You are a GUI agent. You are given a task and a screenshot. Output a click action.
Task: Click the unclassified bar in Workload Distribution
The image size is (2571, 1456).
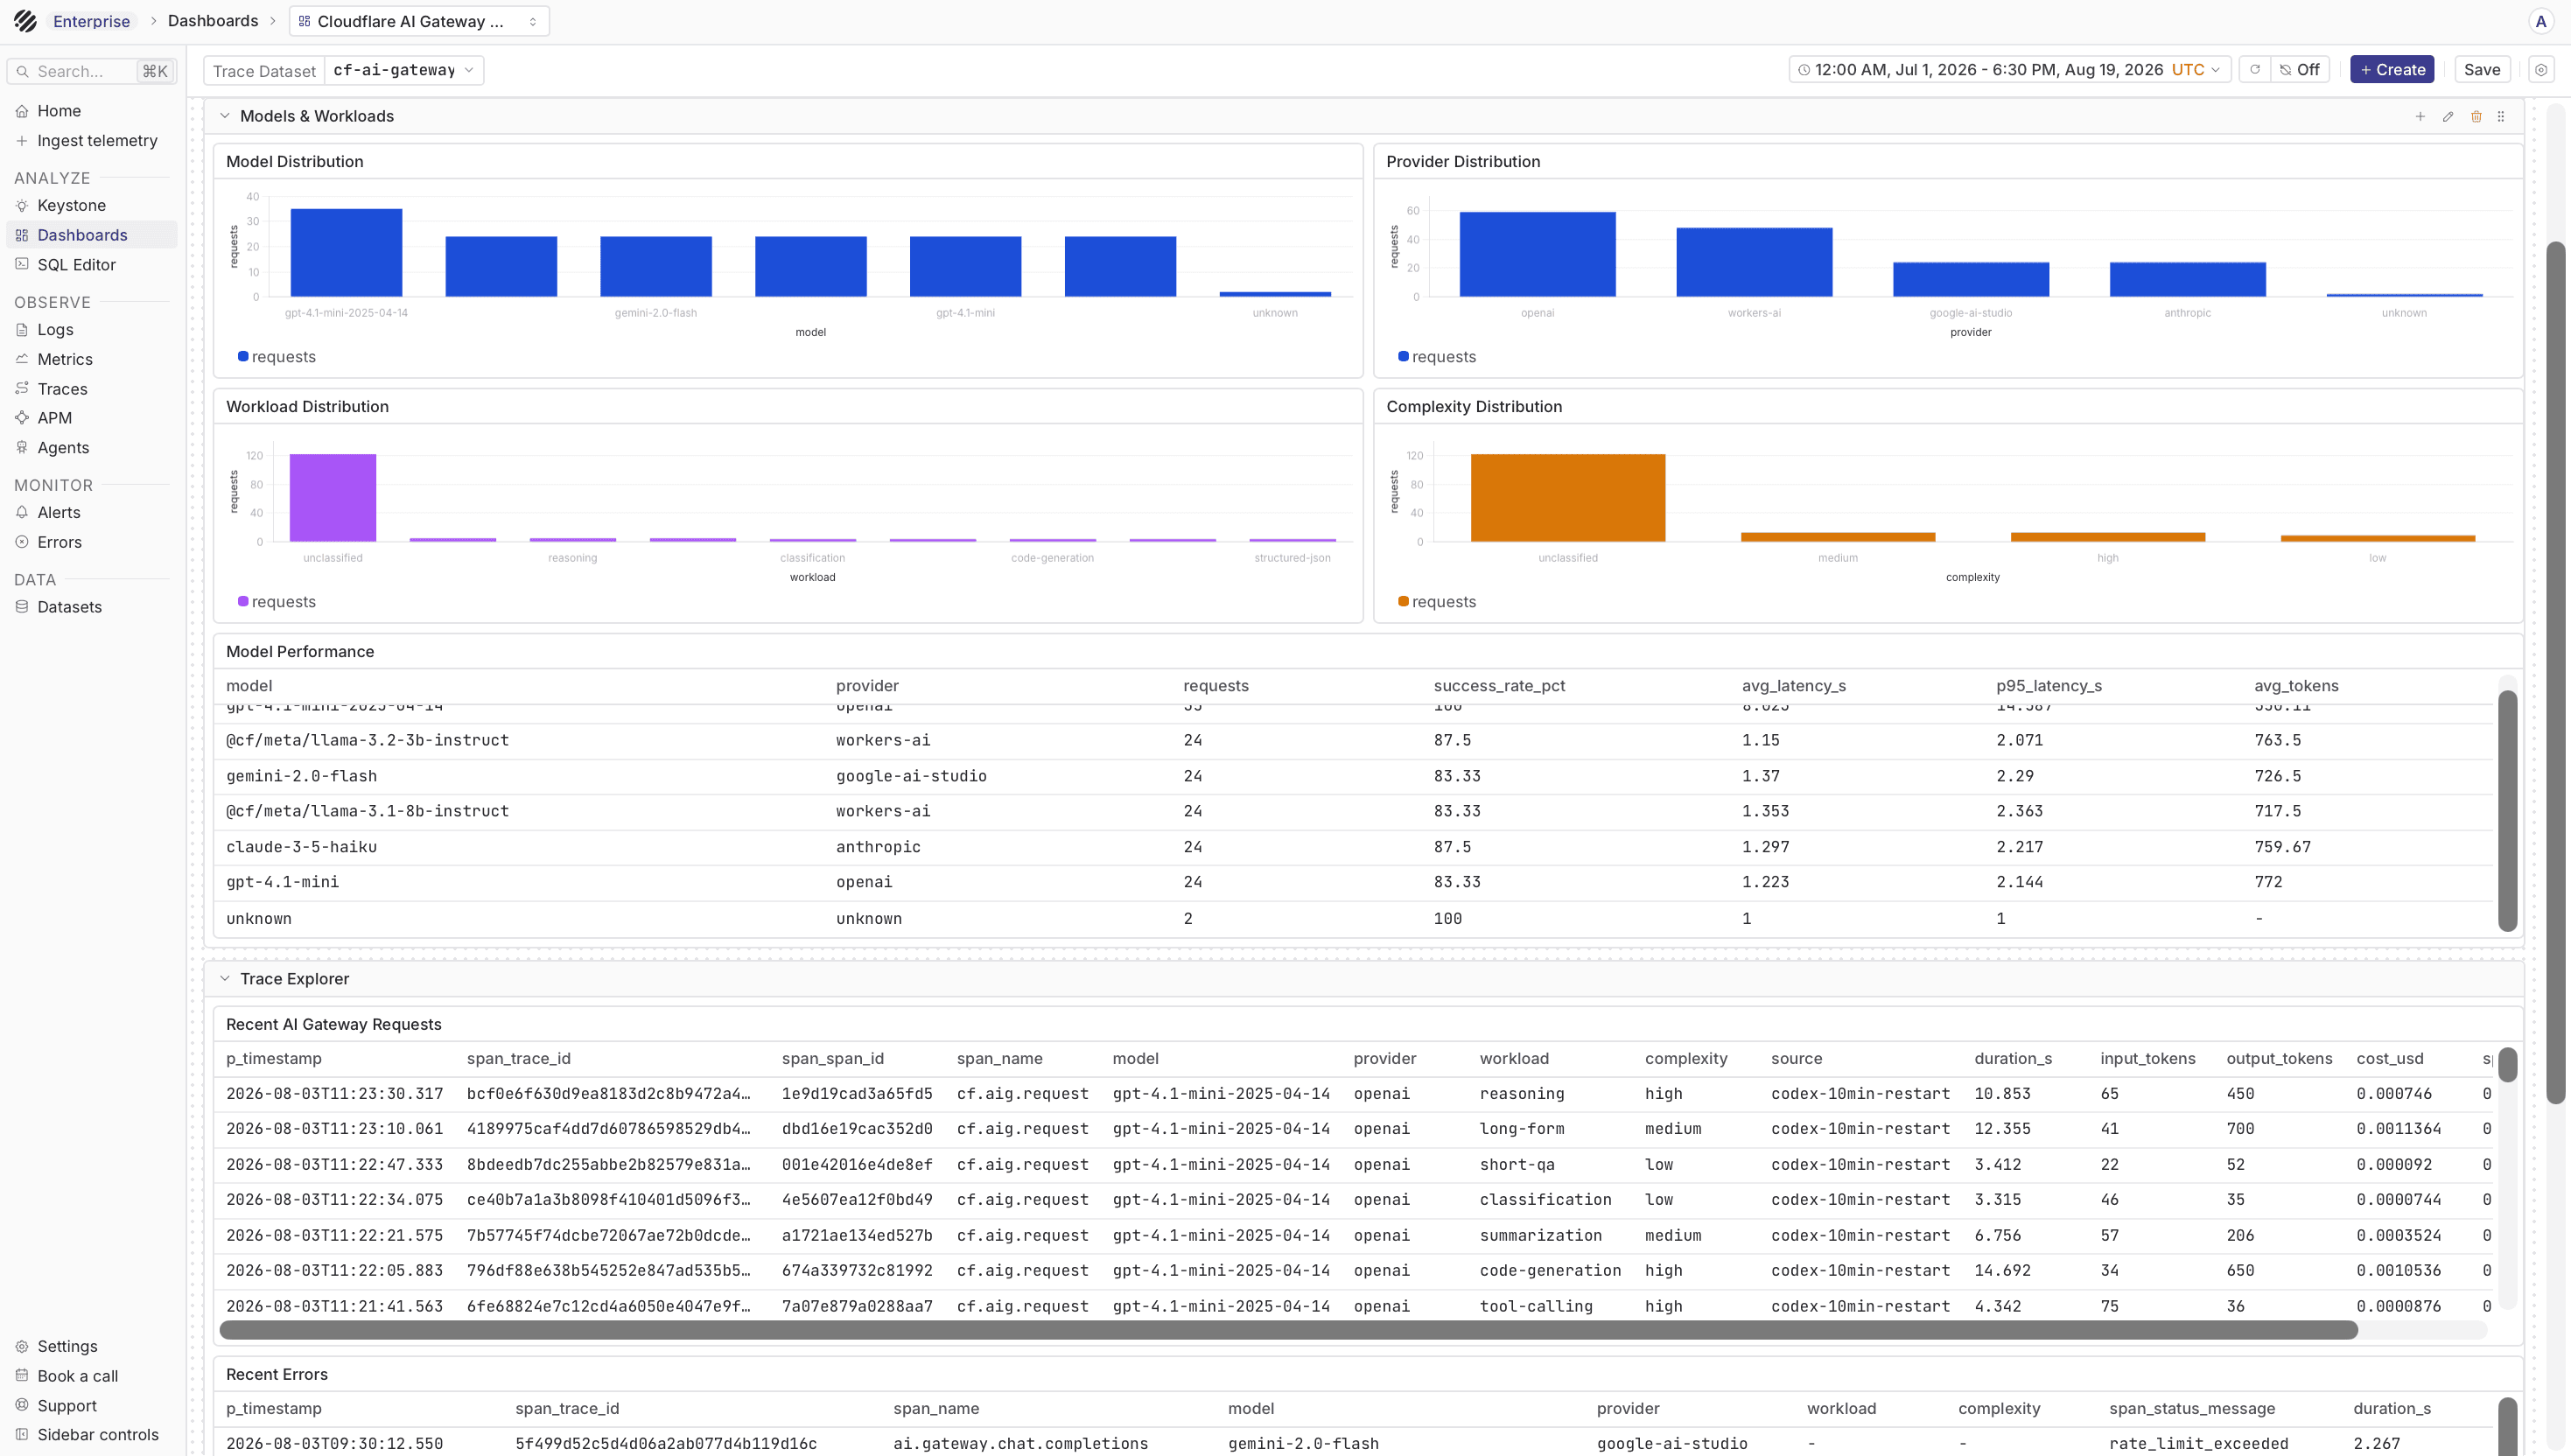tap(333, 498)
